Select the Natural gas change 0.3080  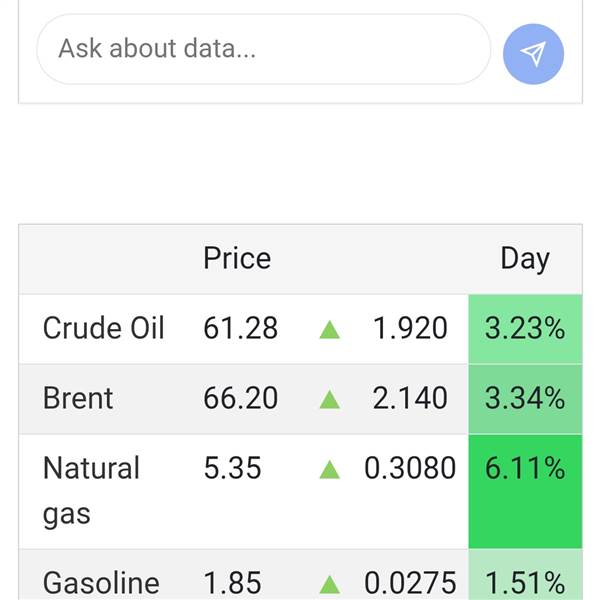[409, 468]
